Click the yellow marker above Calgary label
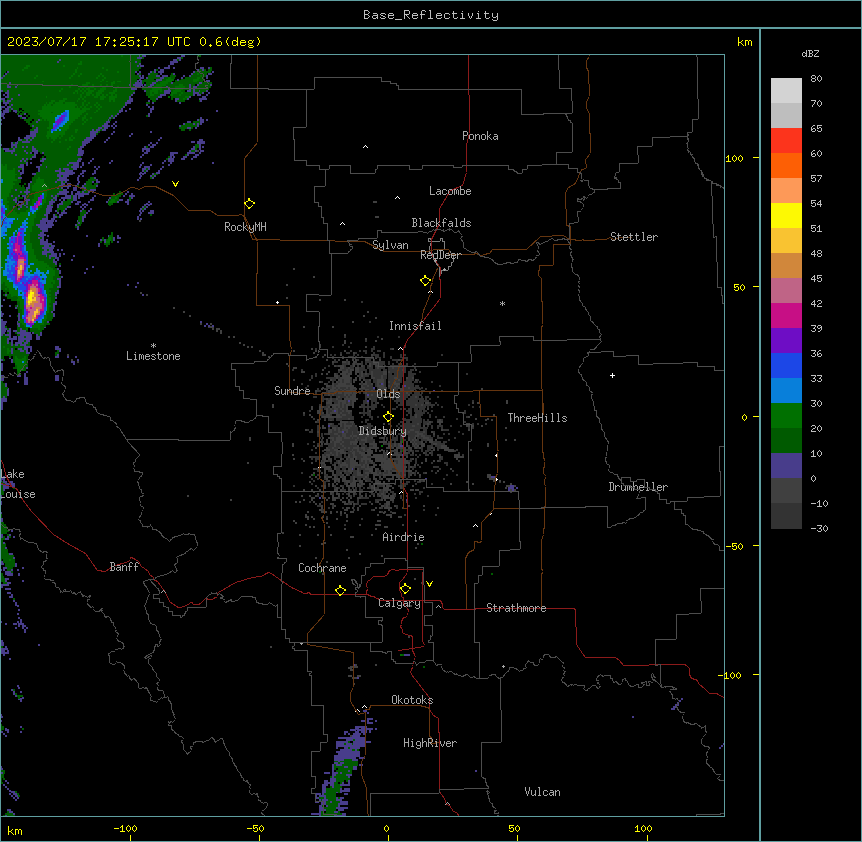The image size is (862, 842). 405,589
